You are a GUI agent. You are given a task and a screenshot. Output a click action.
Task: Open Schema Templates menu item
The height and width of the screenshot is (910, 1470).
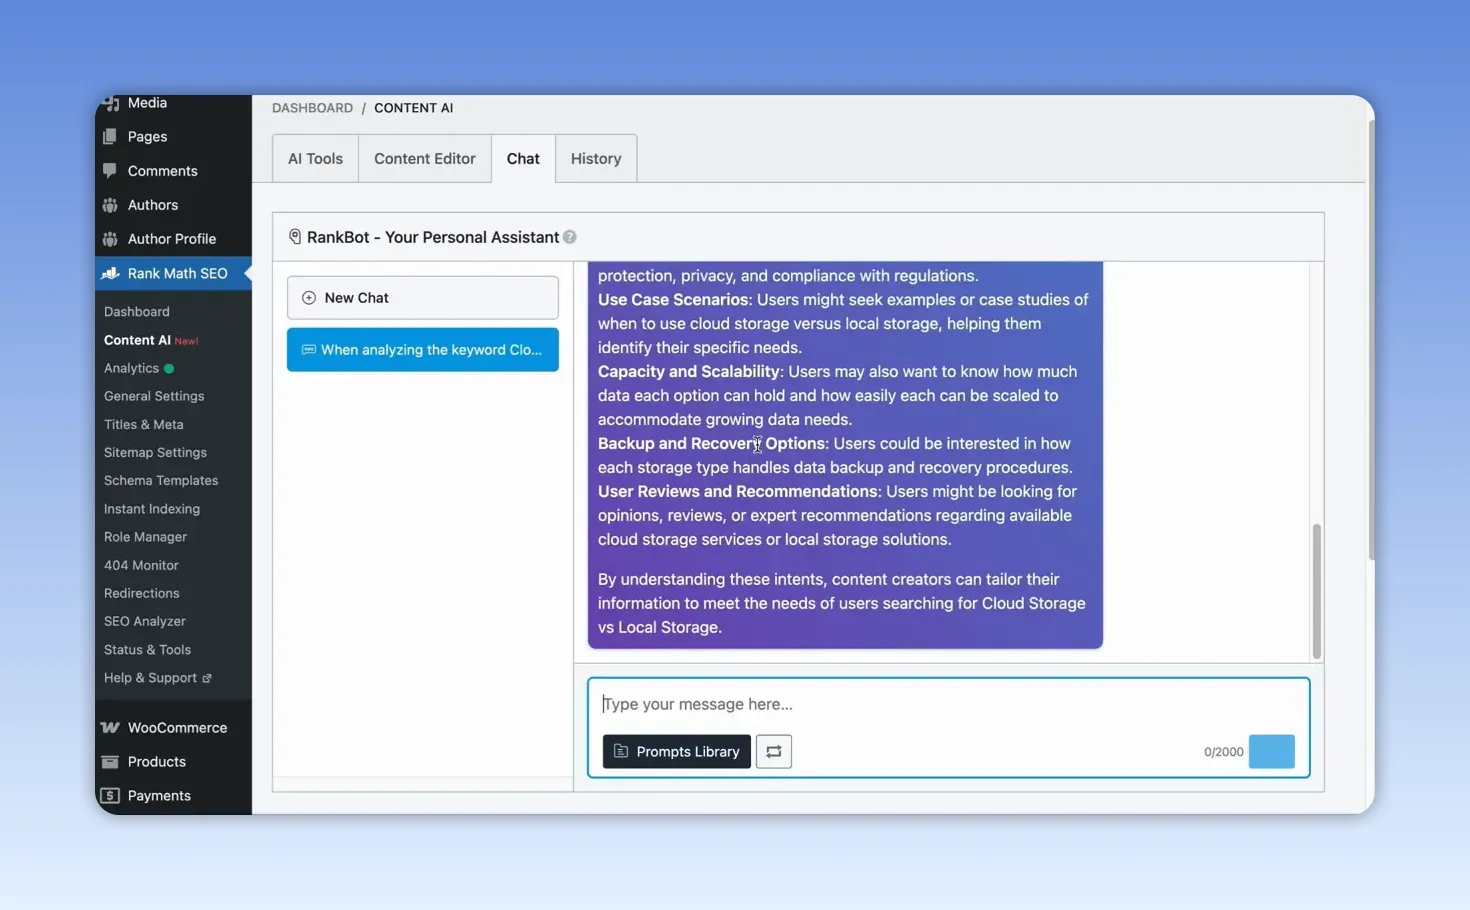161,481
